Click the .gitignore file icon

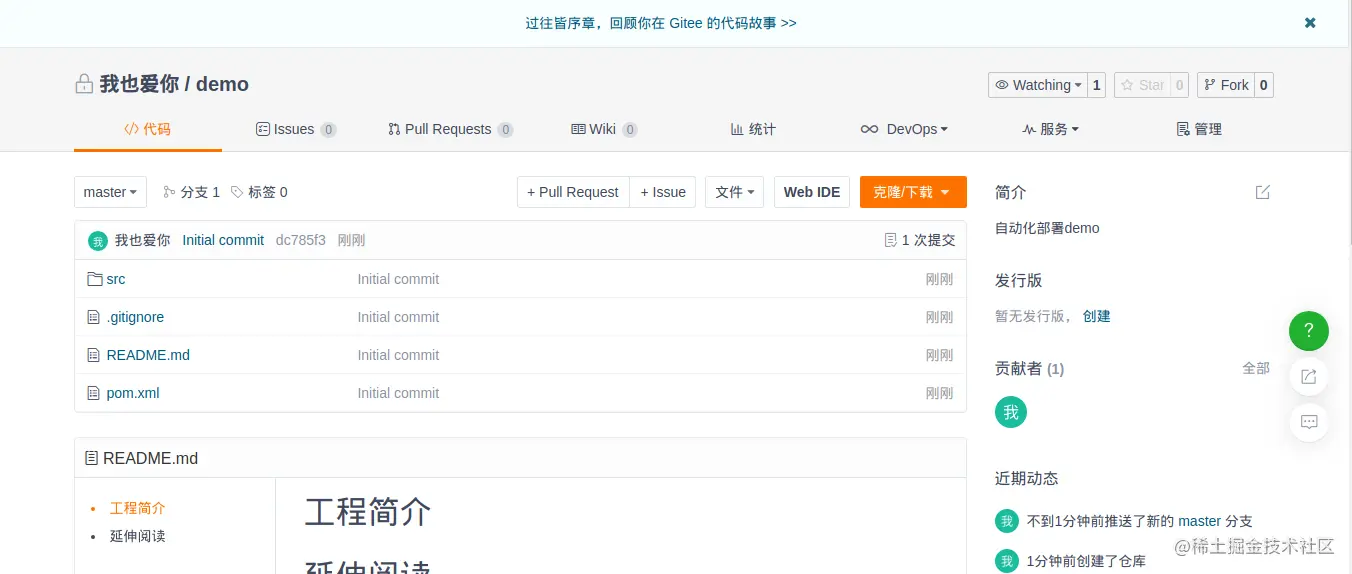[x=94, y=317]
